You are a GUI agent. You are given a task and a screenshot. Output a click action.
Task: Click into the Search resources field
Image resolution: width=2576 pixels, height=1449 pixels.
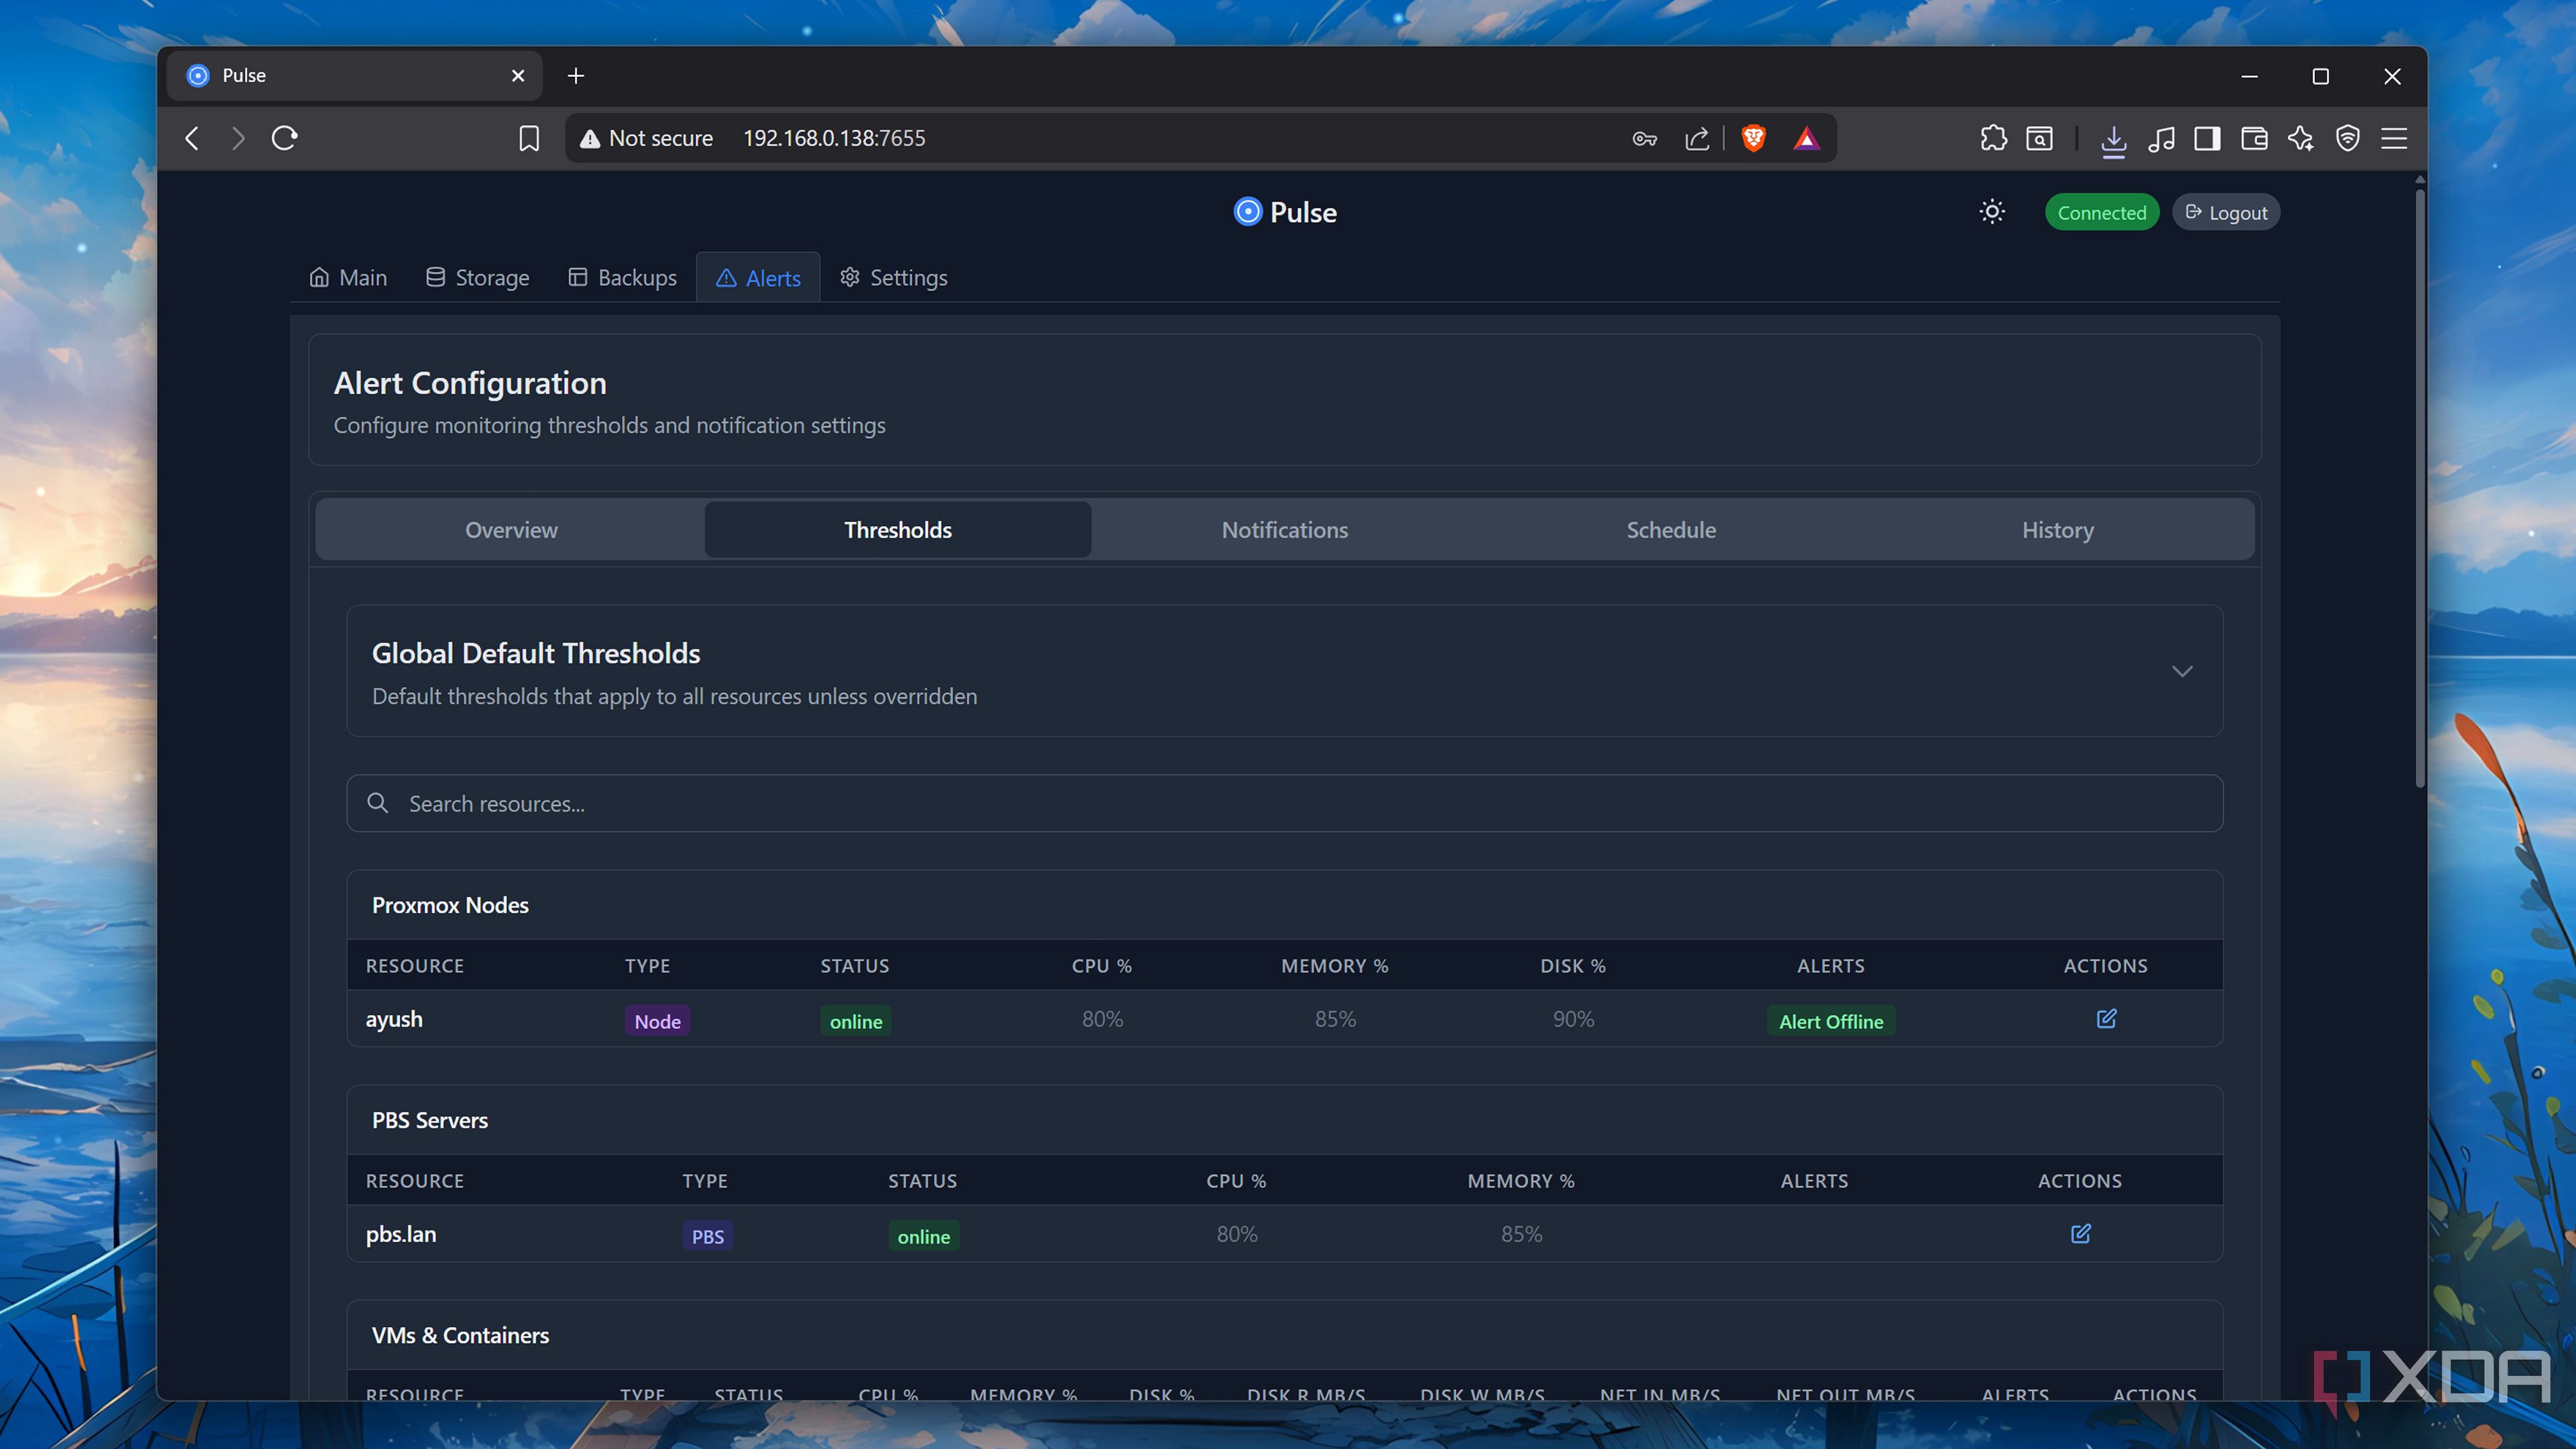(1284, 803)
